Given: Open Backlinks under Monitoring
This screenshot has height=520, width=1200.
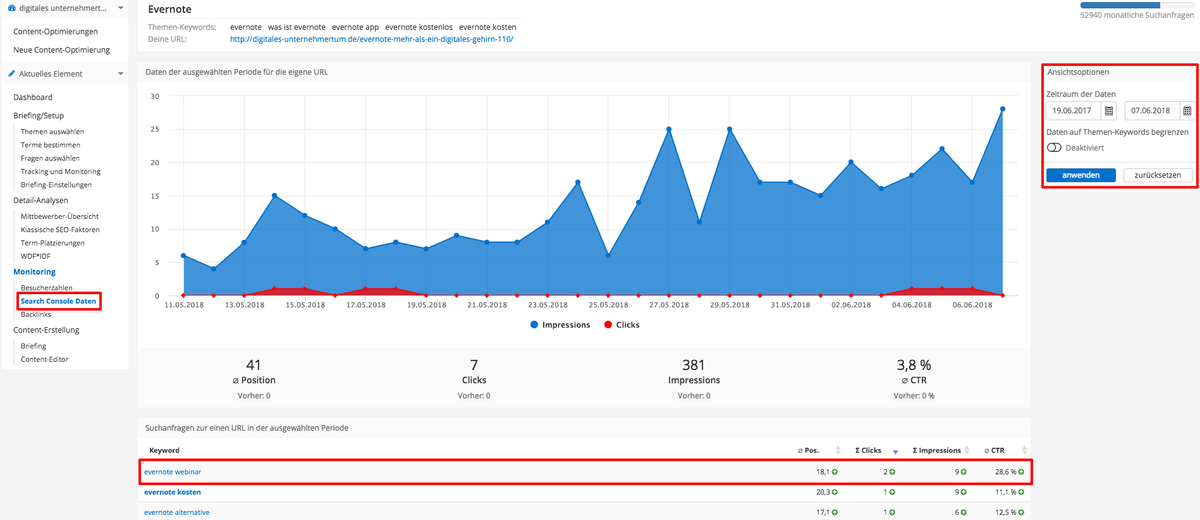Looking at the screenshot, I should pos(36,315).
